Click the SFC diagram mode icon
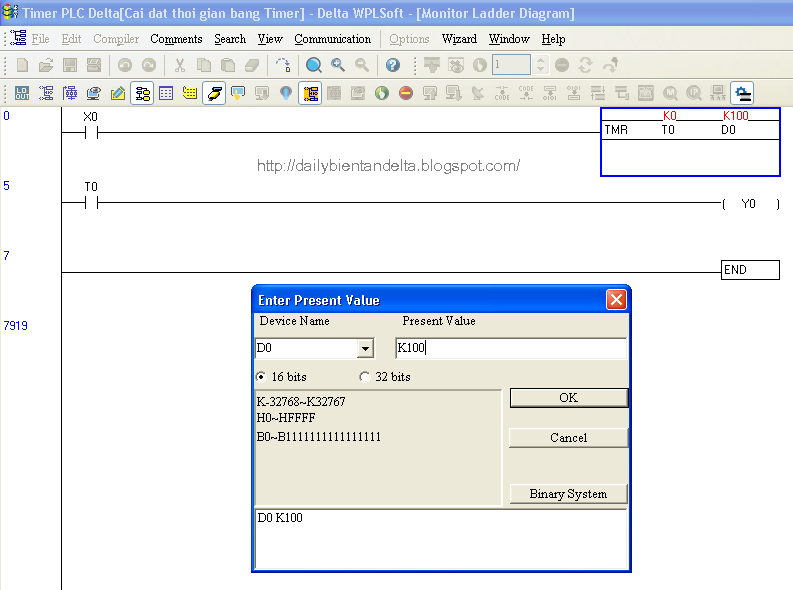 [x=70, y=93]
